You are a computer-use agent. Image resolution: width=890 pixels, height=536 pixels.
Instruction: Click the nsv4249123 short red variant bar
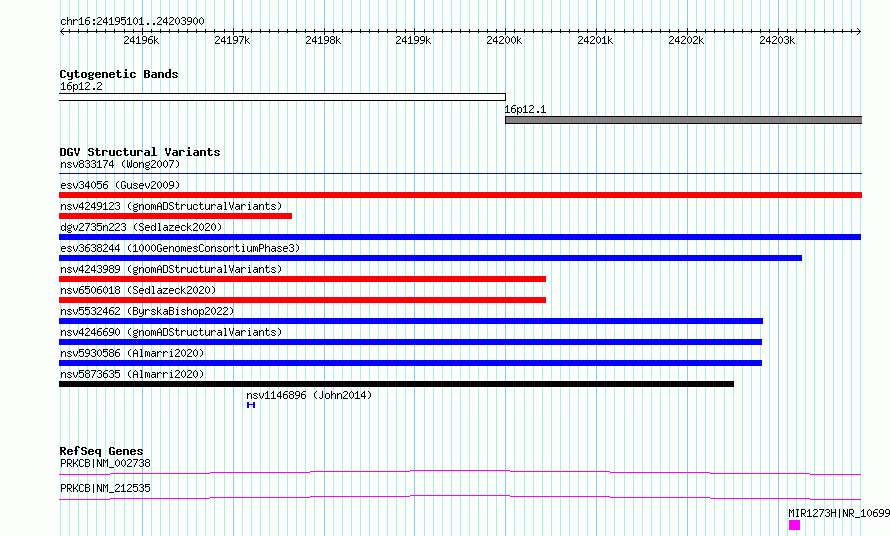175,216
